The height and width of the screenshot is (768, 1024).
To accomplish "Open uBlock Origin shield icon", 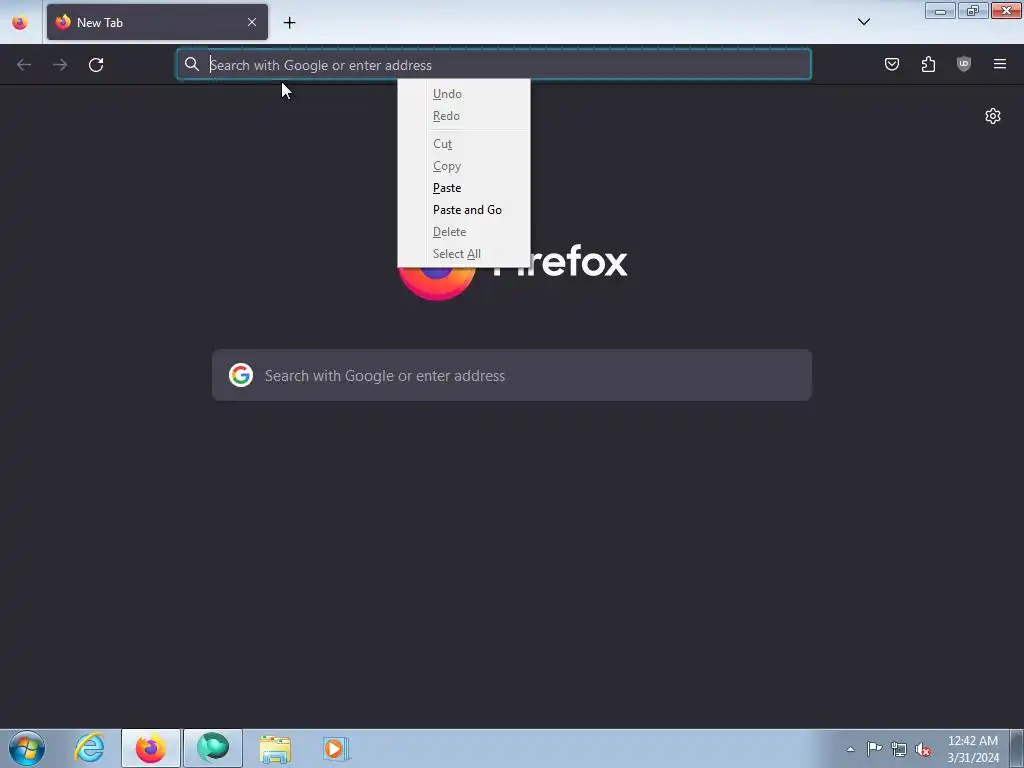I will click(964, 64).
